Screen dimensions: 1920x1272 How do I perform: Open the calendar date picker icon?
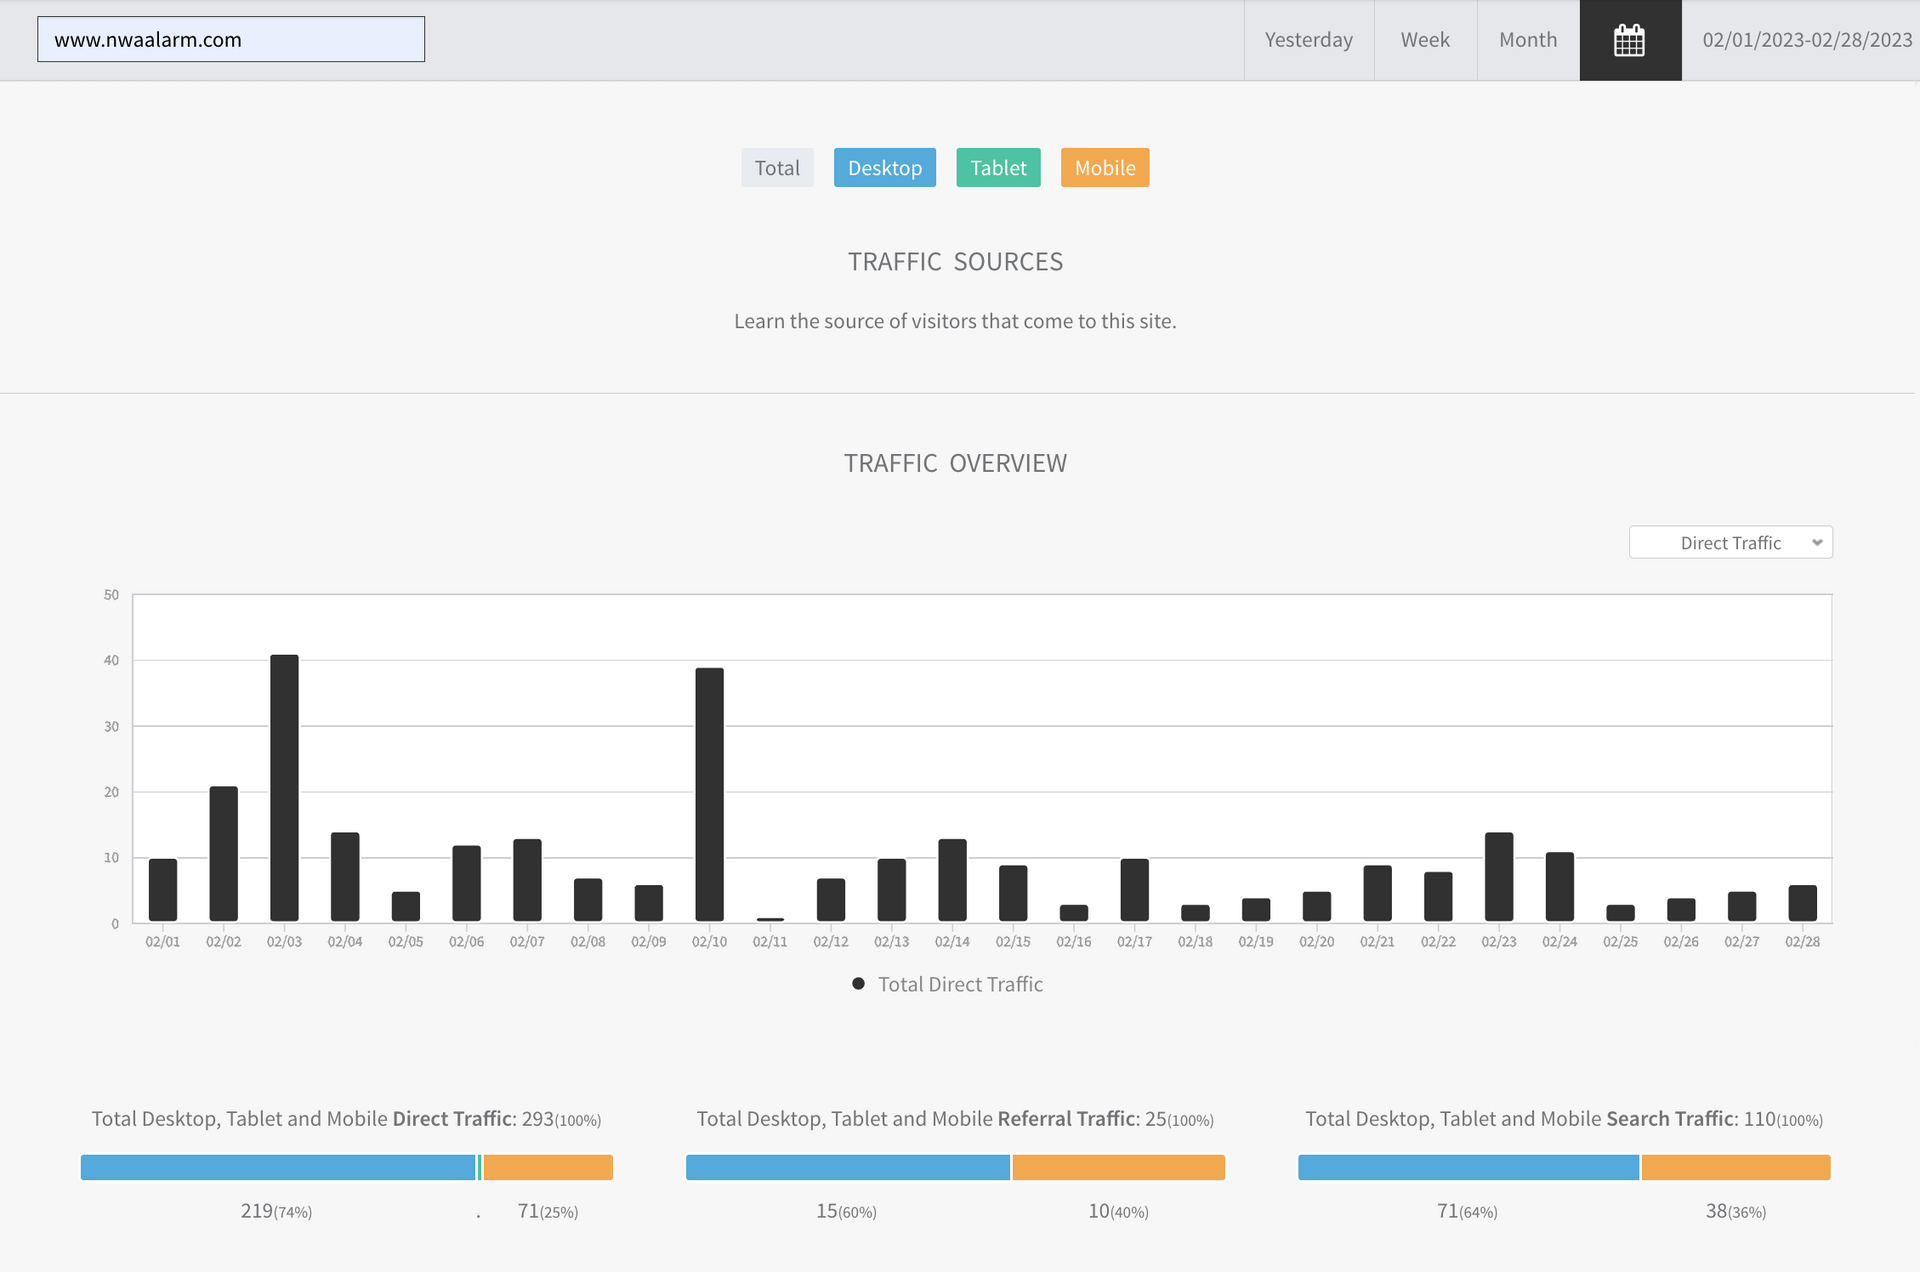tap(1629, 40)
